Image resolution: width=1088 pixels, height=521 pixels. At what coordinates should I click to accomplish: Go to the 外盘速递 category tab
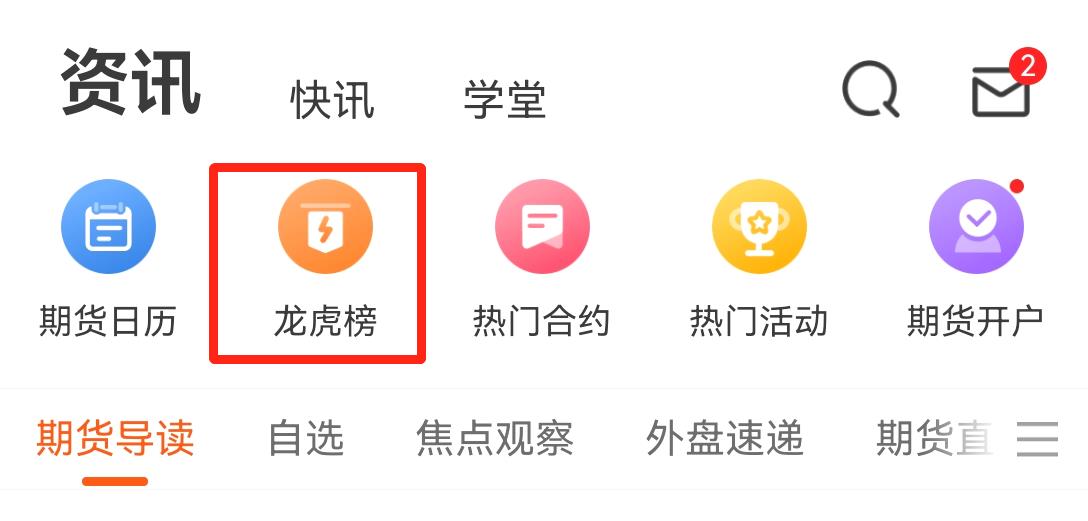(724, 438)
